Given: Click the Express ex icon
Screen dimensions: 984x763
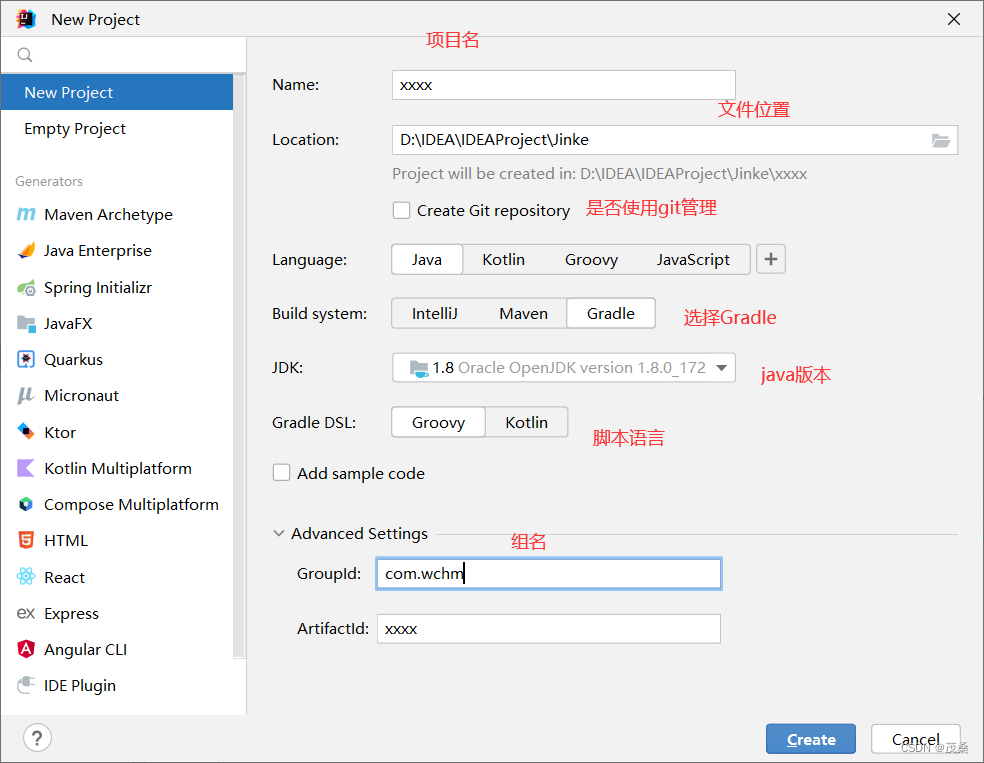Looking at the screenshot, I should coord(26,613).
